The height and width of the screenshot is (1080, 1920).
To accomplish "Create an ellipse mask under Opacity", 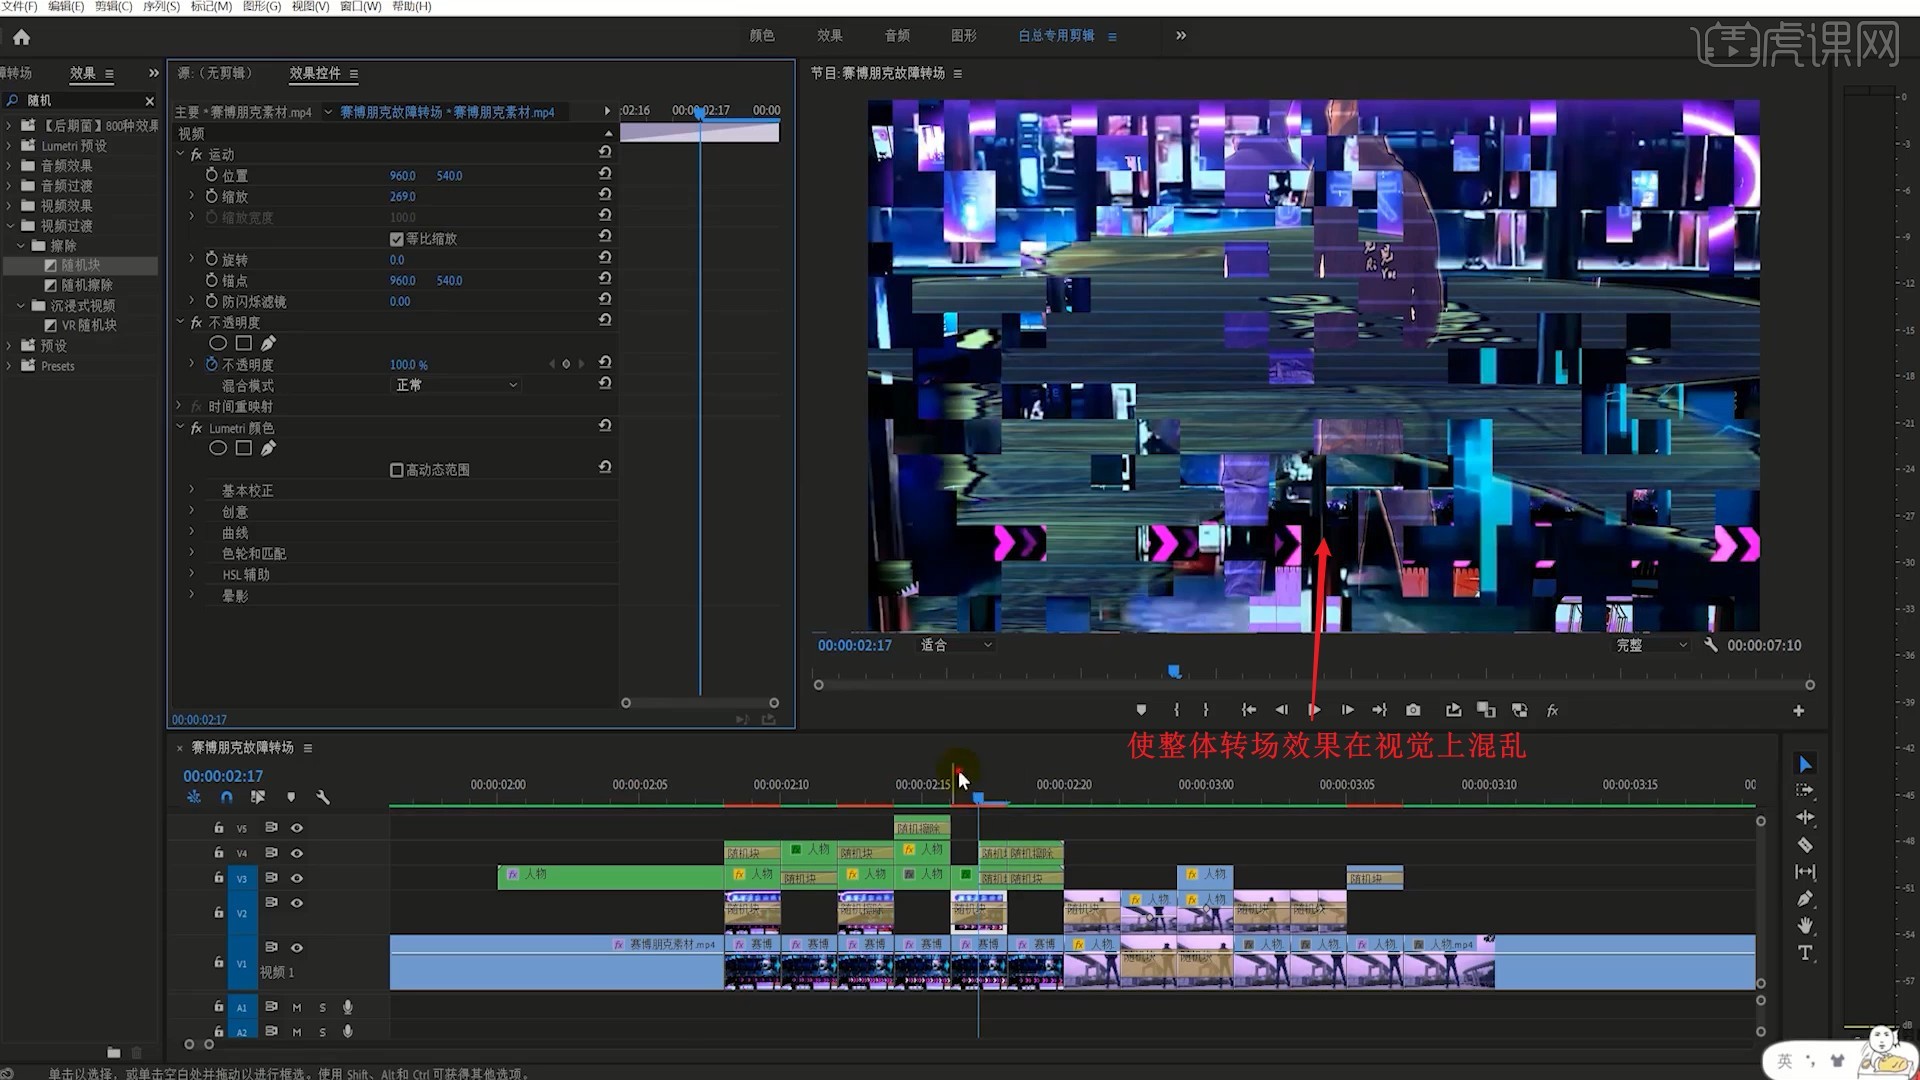I will pyautogui.click(x=217, y=343).
